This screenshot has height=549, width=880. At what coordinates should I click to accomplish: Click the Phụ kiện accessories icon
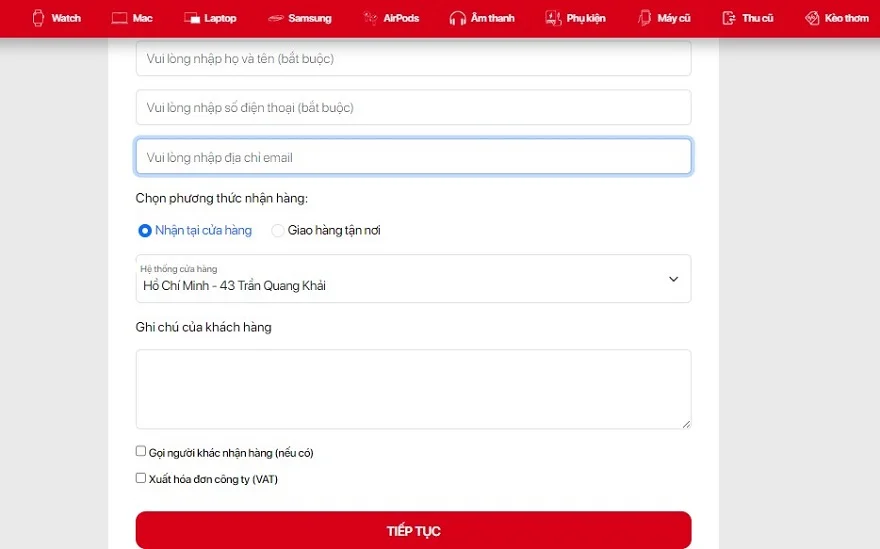click(x=553, y=18)
